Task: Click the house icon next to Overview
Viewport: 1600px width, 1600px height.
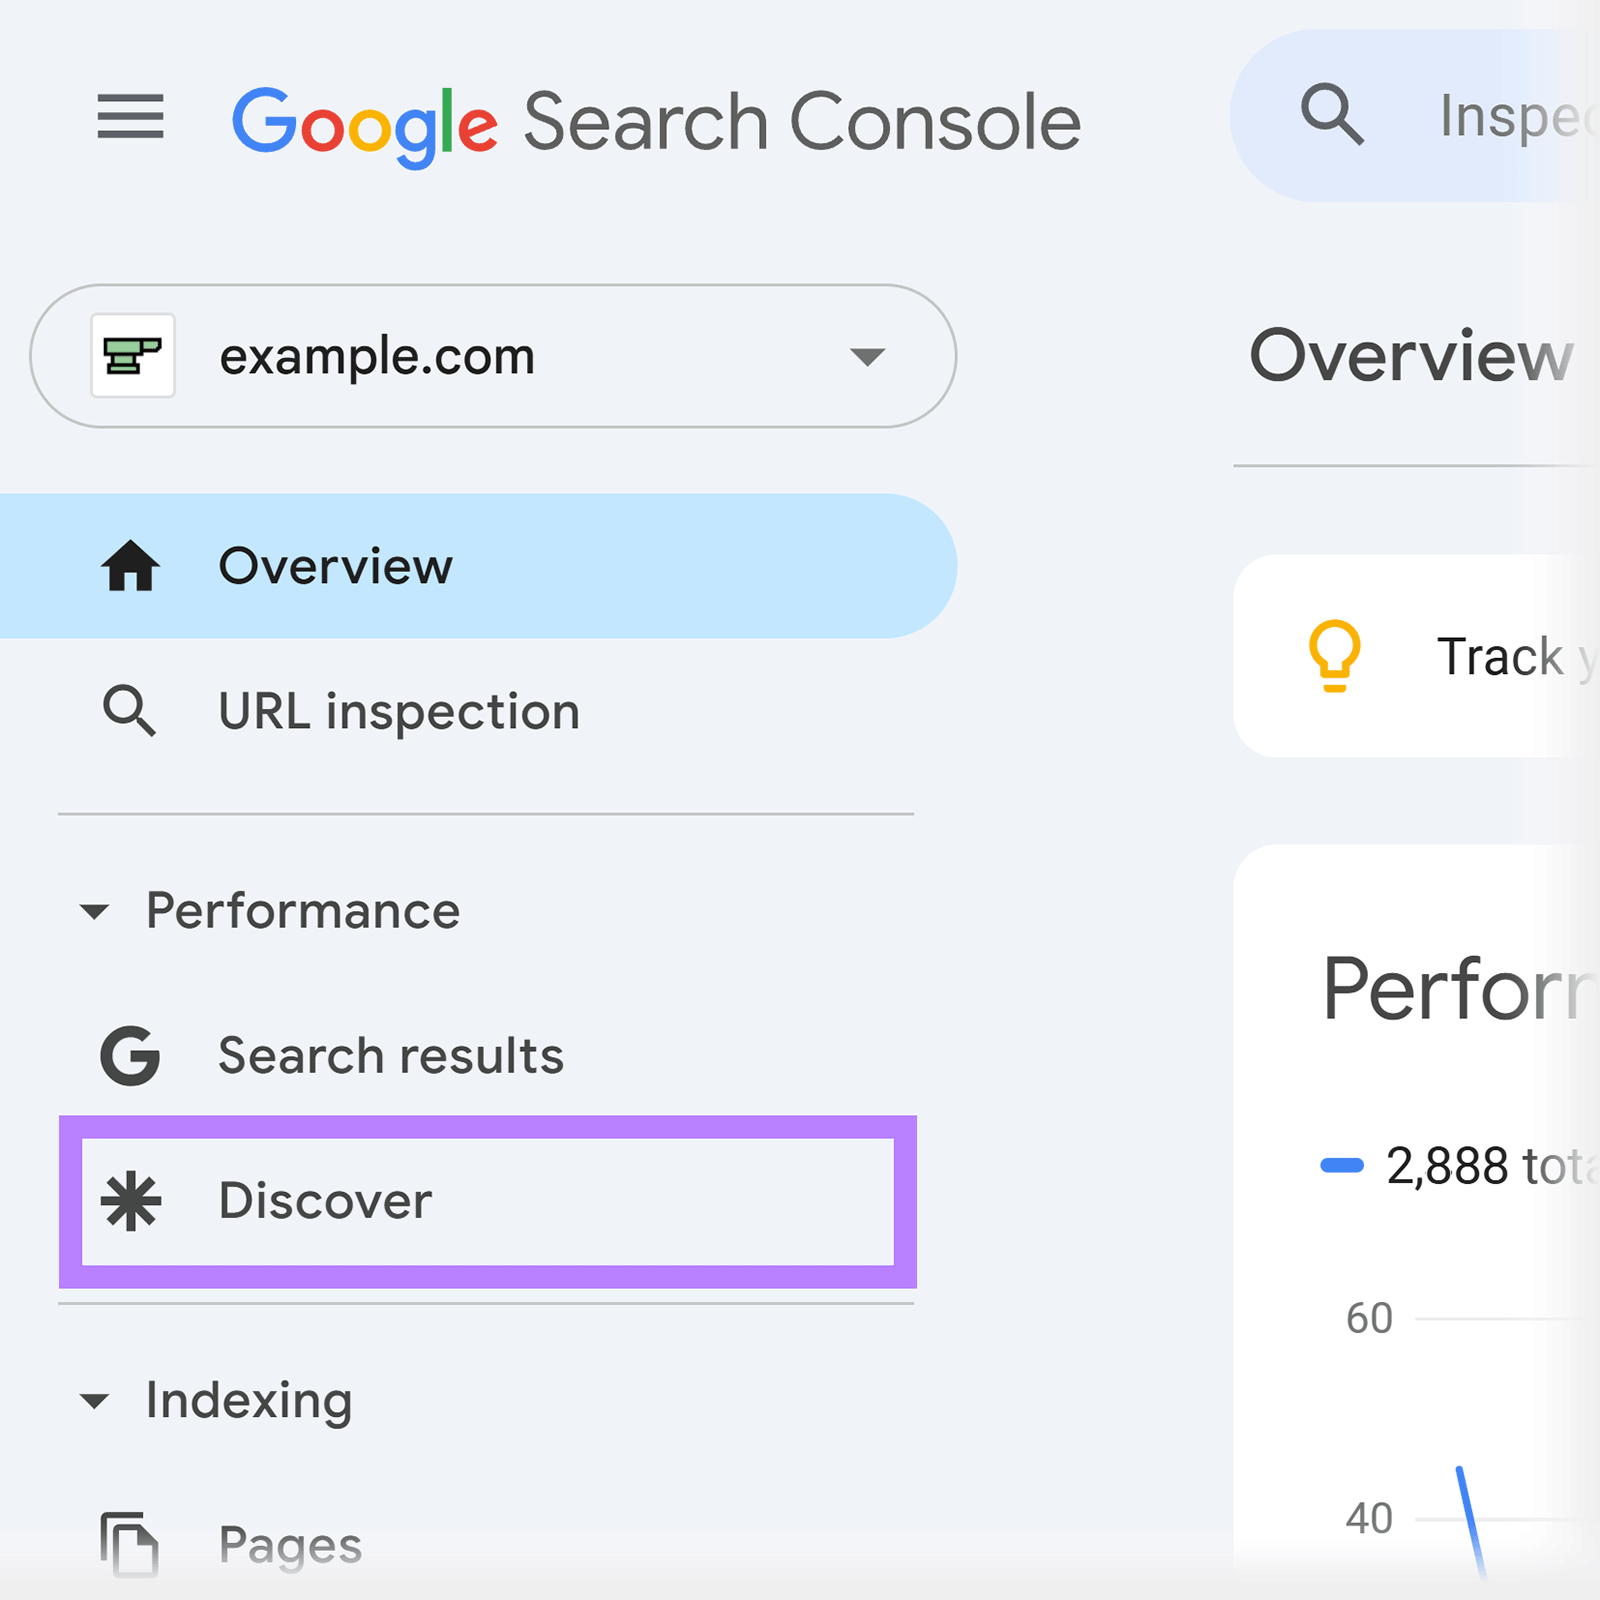Action: click(130, 566)
